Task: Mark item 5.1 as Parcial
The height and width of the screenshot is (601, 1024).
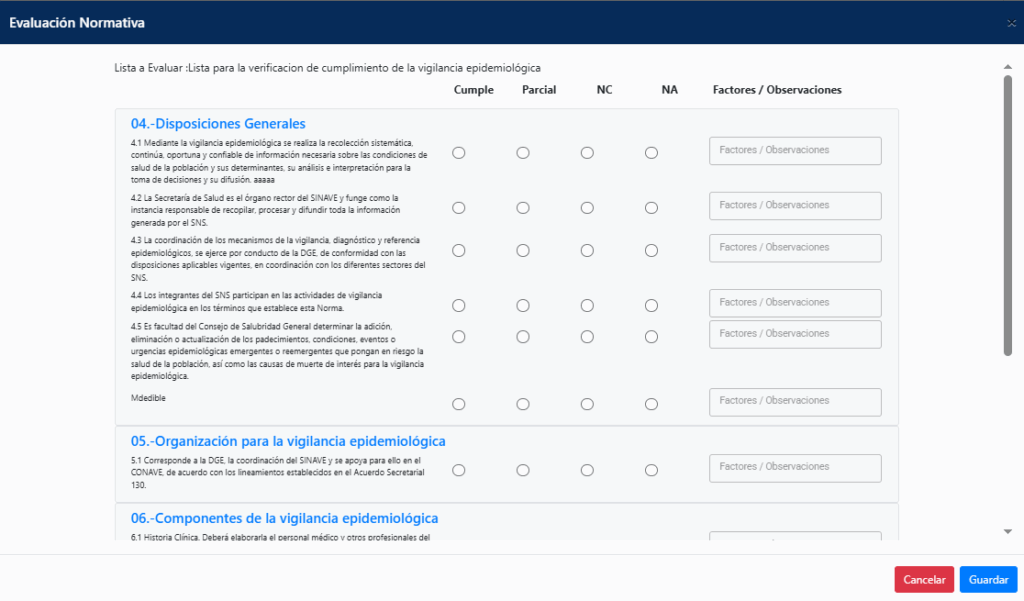Action: [x=523, y=470]
